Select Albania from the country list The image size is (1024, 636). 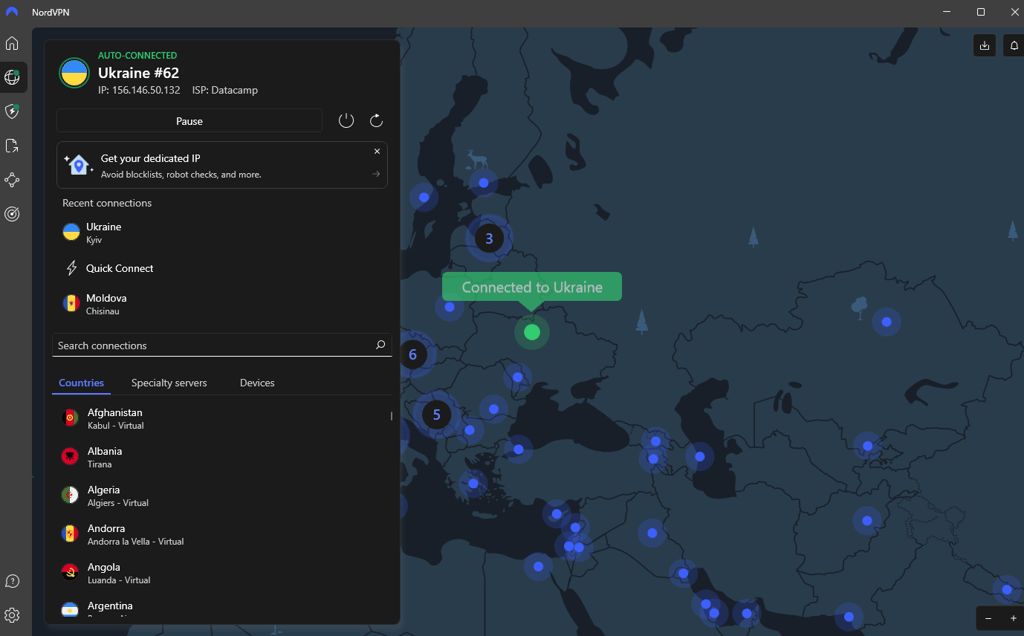pyautogui.click(x=222, y=457)
